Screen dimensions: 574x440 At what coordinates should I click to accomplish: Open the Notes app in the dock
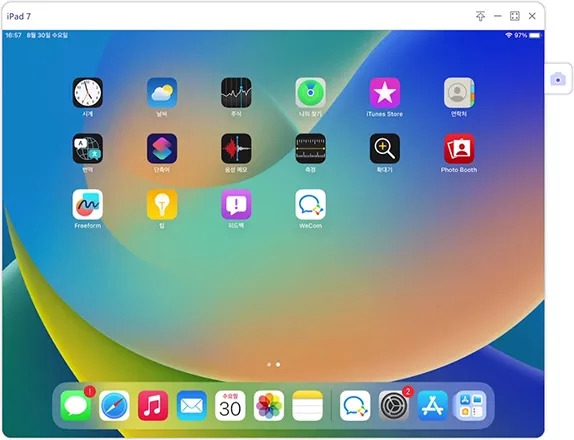(x=308, y=406)
